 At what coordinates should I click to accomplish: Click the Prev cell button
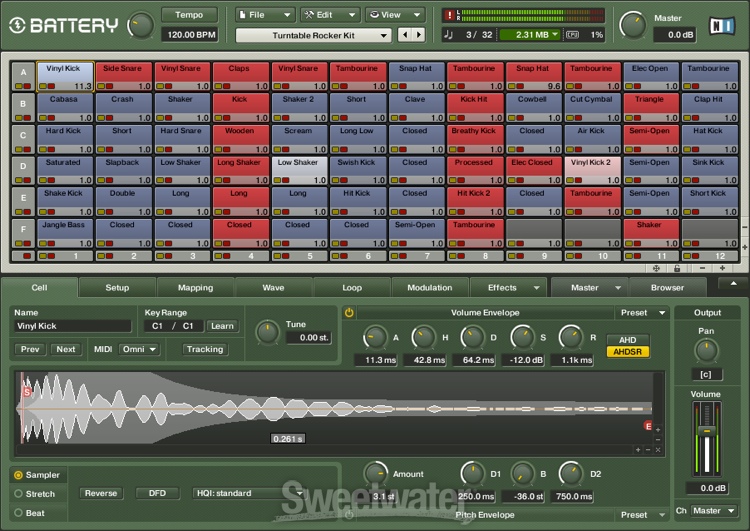point(30,349)
